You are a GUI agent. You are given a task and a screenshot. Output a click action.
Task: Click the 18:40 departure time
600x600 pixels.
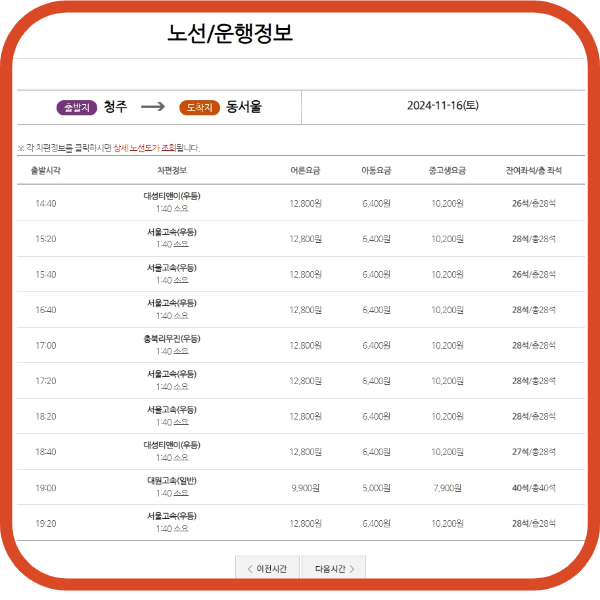point(46,452)
